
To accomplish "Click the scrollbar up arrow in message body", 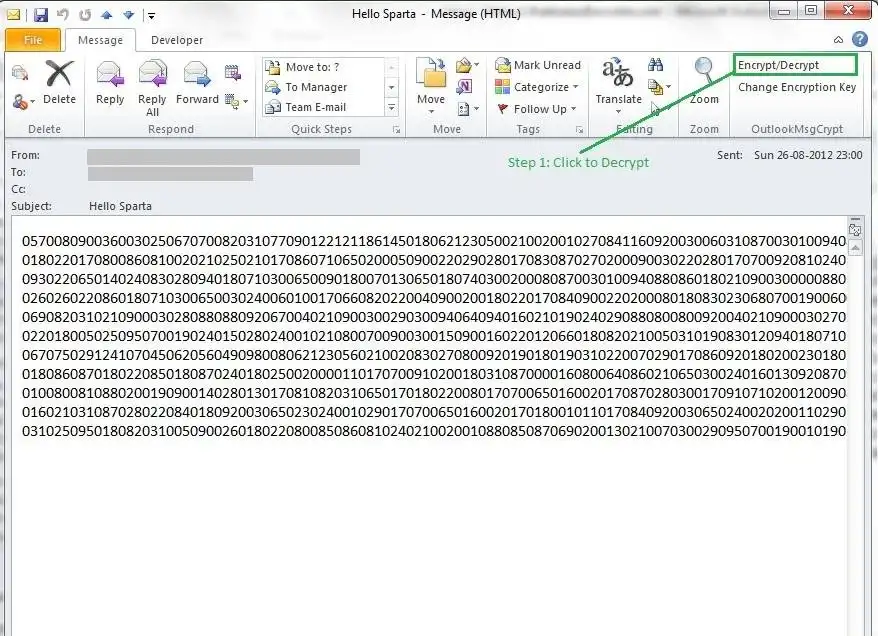I will click(855, 247).
